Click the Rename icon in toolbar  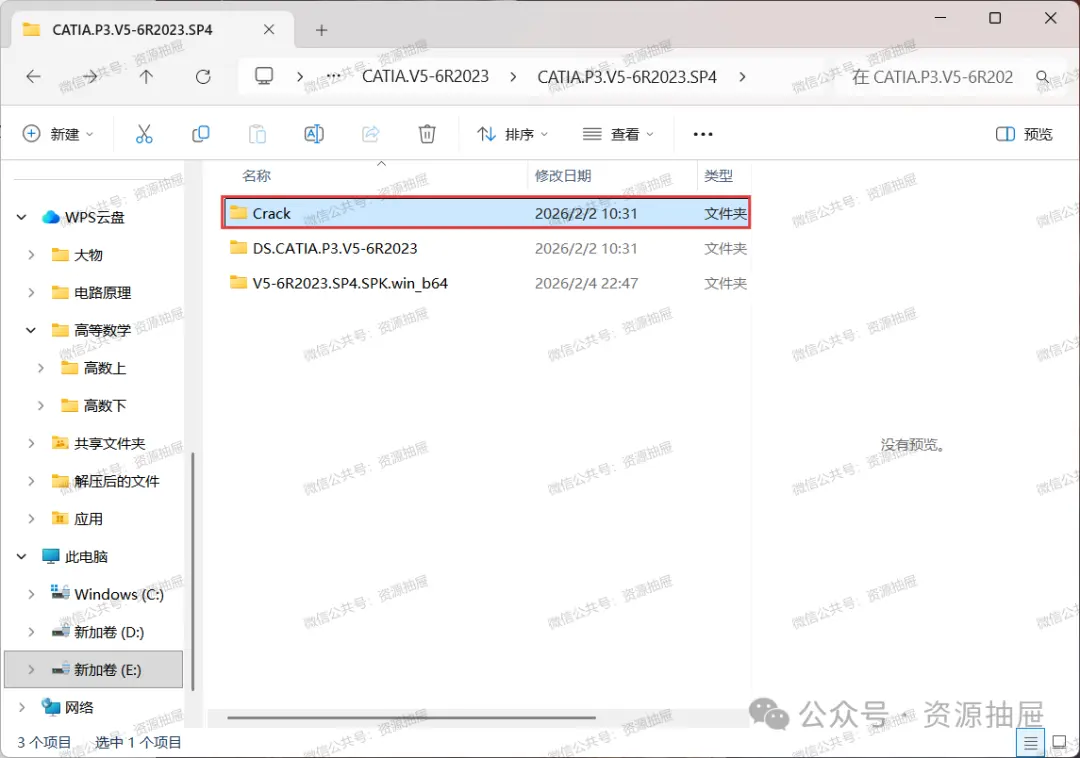314,134
